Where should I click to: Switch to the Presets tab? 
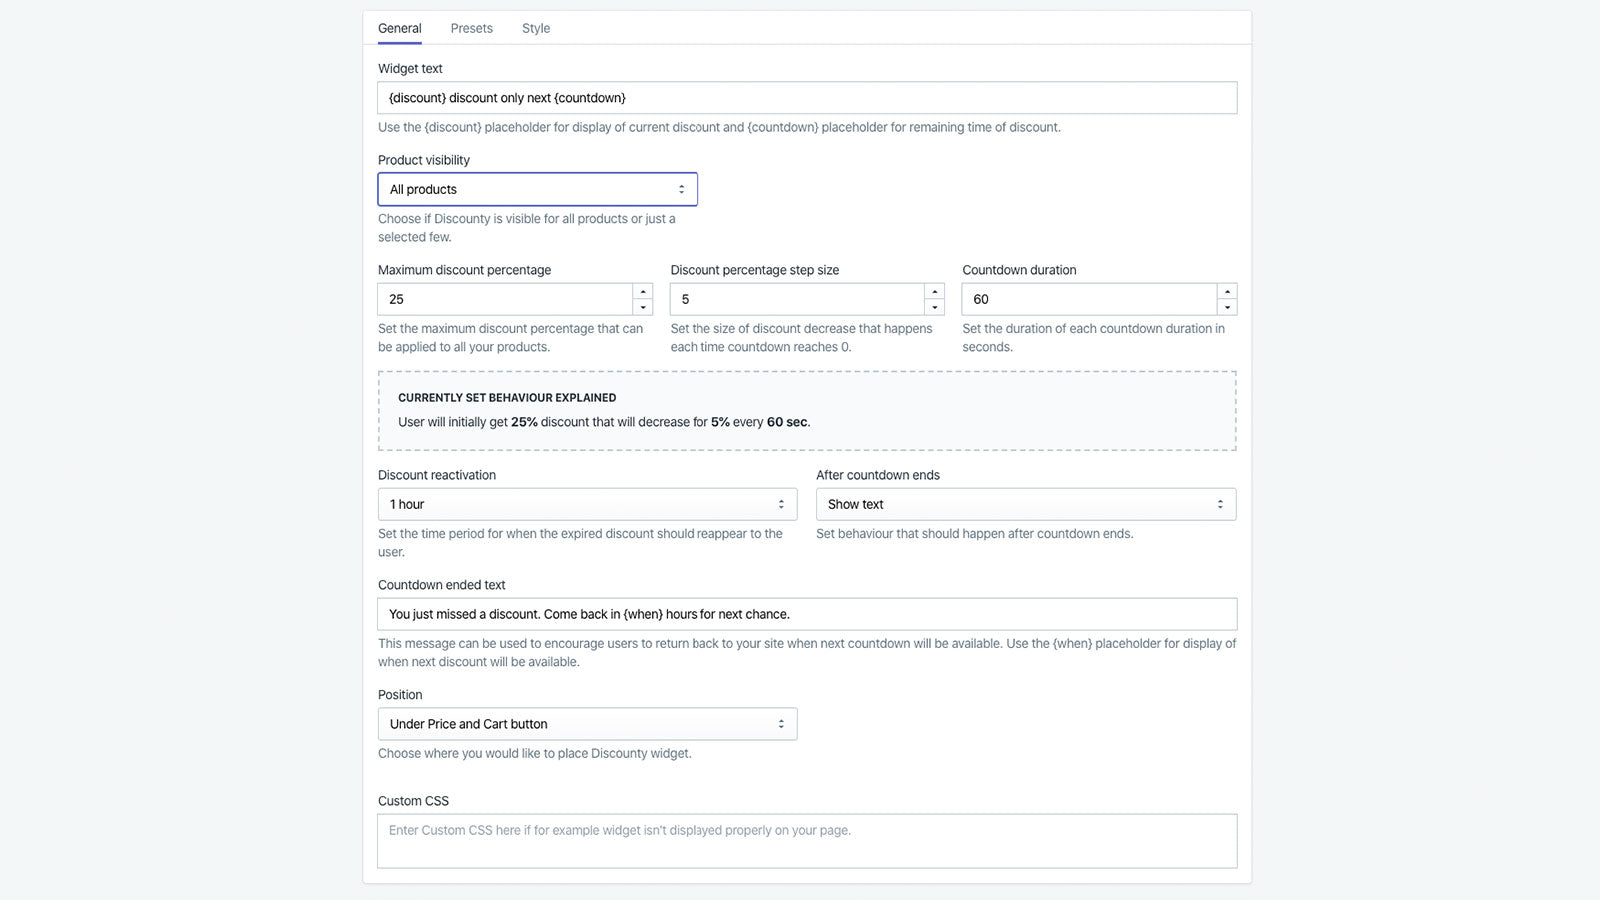coord(471,28)
